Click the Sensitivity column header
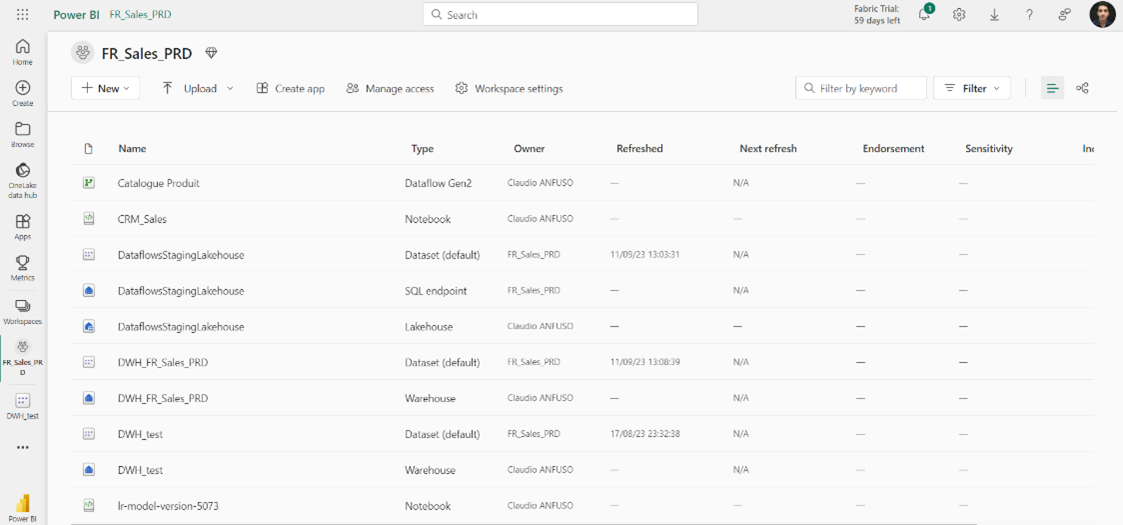 coord(988,148)
